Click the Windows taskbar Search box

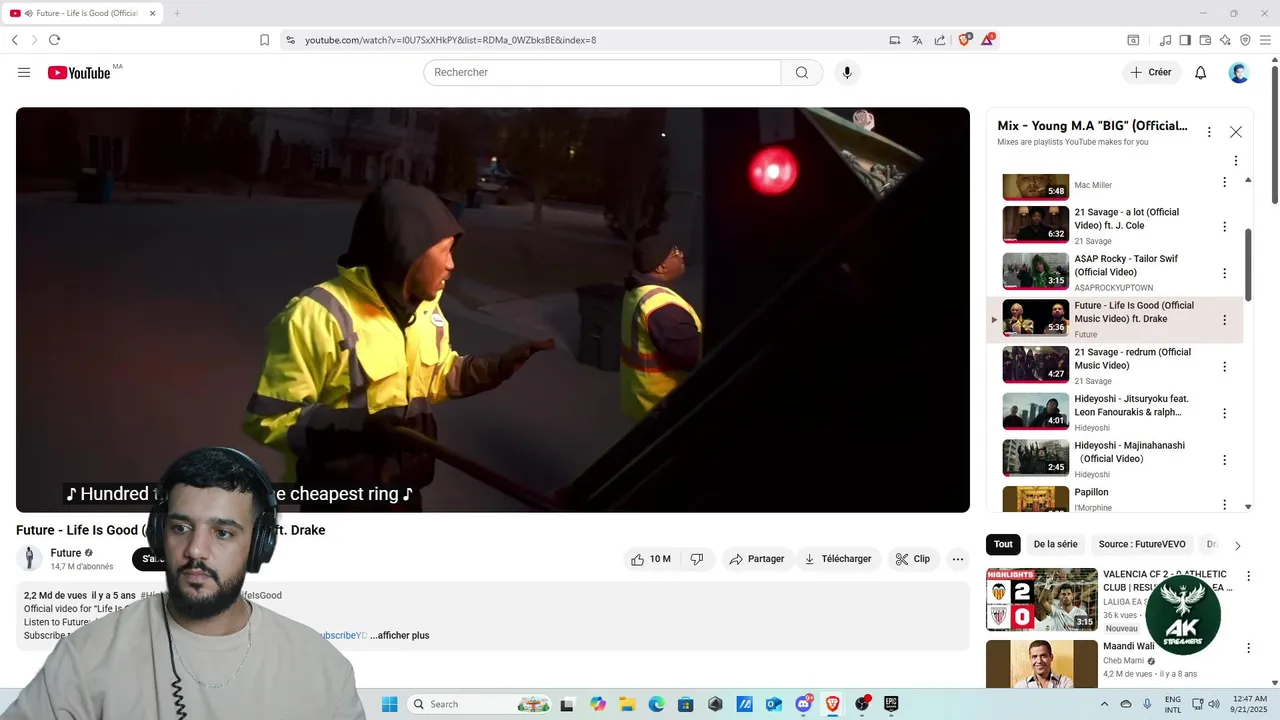pyautogui.click(x=480, y=704)
